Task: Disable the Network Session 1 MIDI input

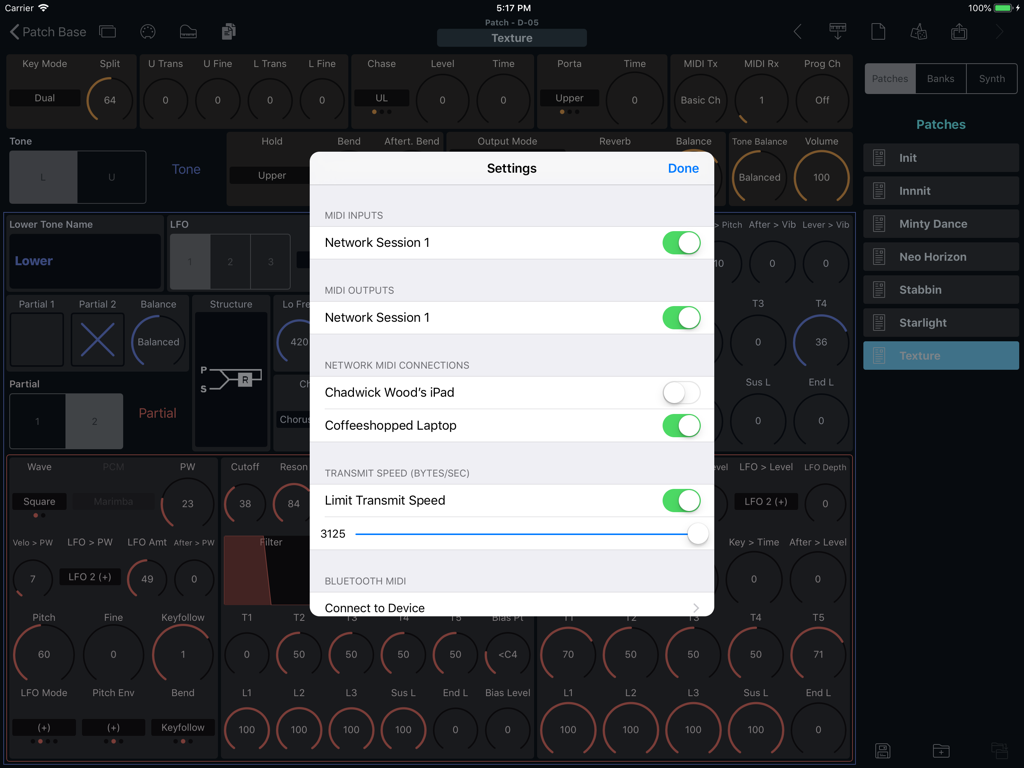Action: (x=681, y=242)
